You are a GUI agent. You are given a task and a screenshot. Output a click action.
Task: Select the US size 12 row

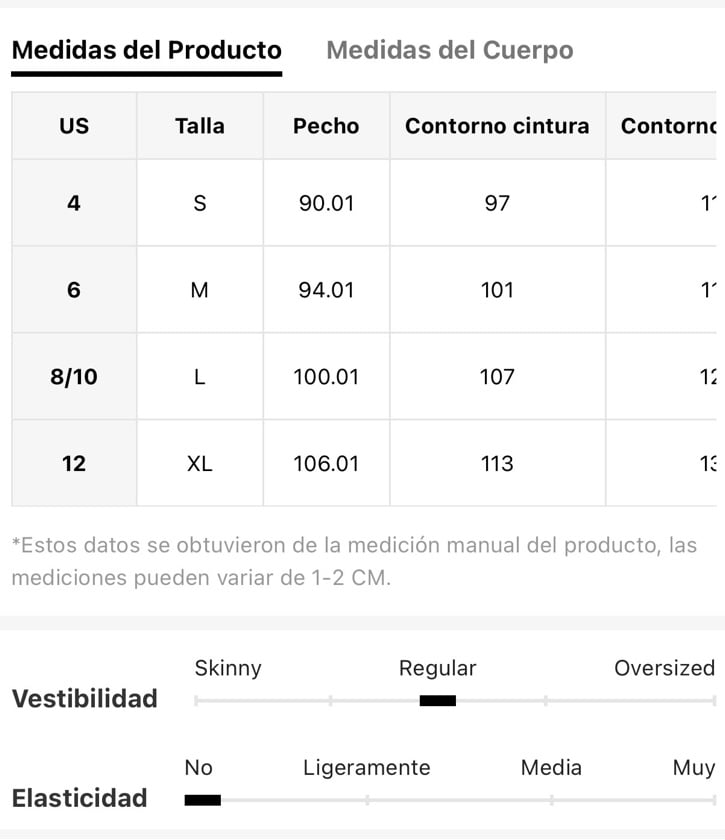pos(364,463)
